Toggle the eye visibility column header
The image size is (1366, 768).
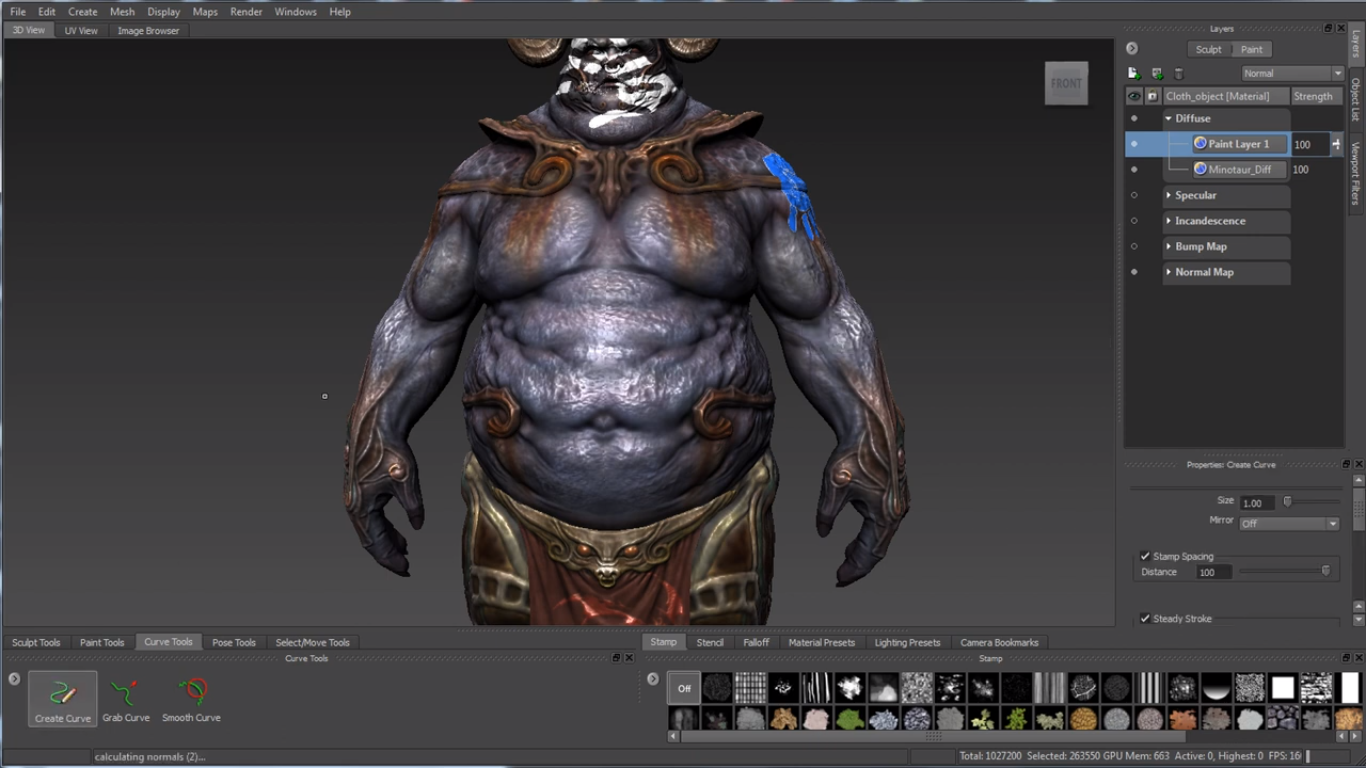[1134, 96]
